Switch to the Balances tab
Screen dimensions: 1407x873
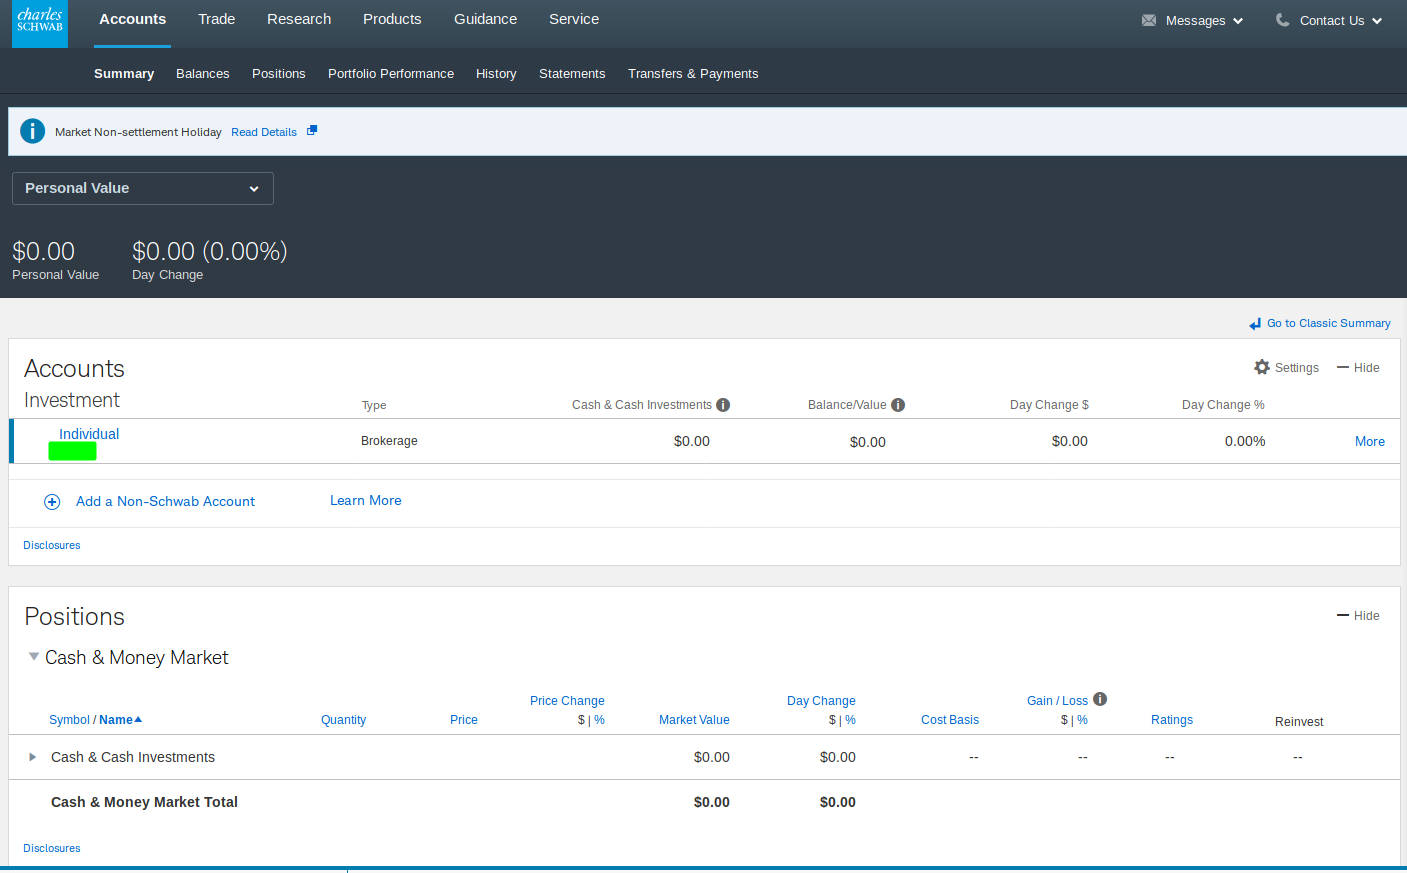point(203,74)
